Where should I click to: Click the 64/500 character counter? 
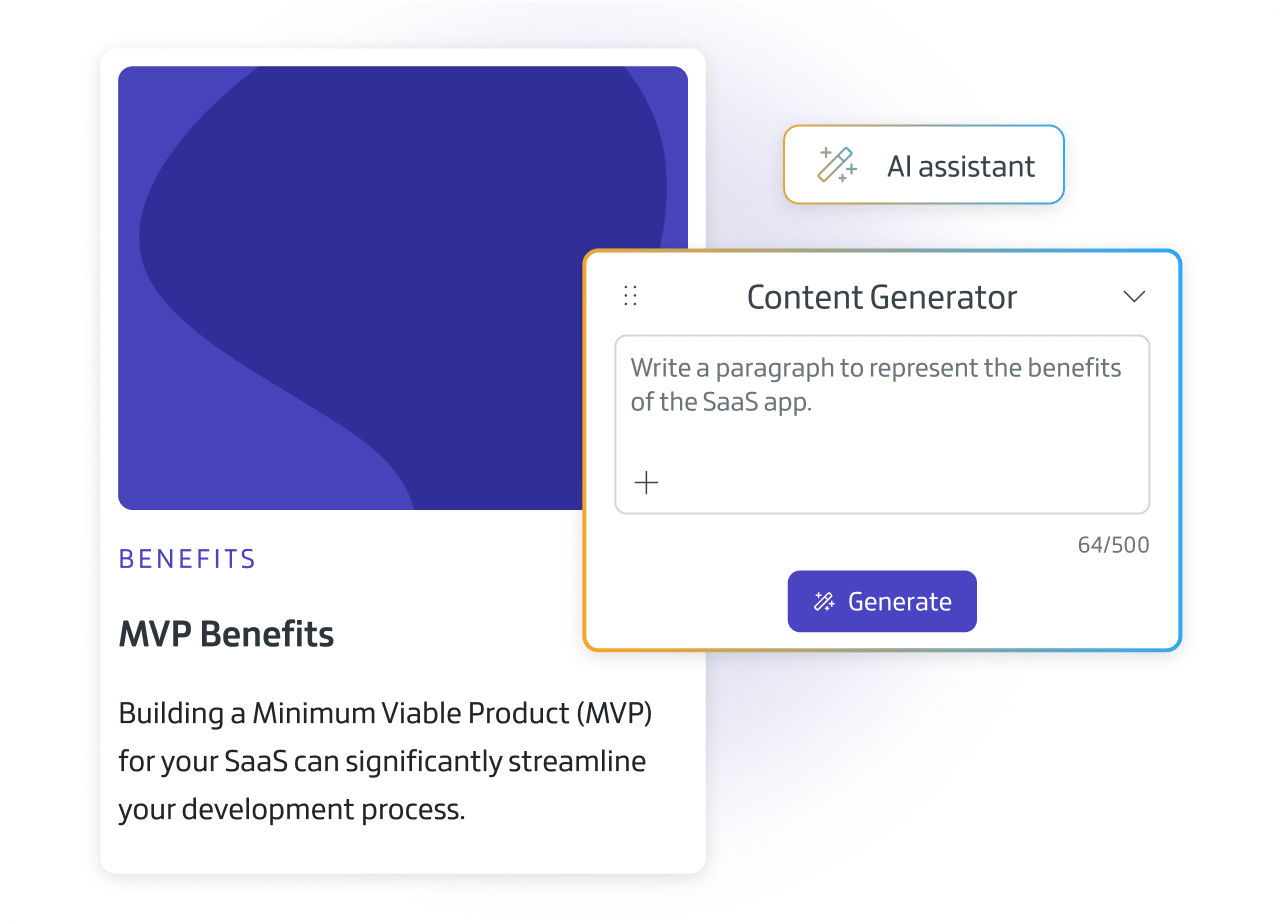pyautogui.click(x=1113, y=545)
